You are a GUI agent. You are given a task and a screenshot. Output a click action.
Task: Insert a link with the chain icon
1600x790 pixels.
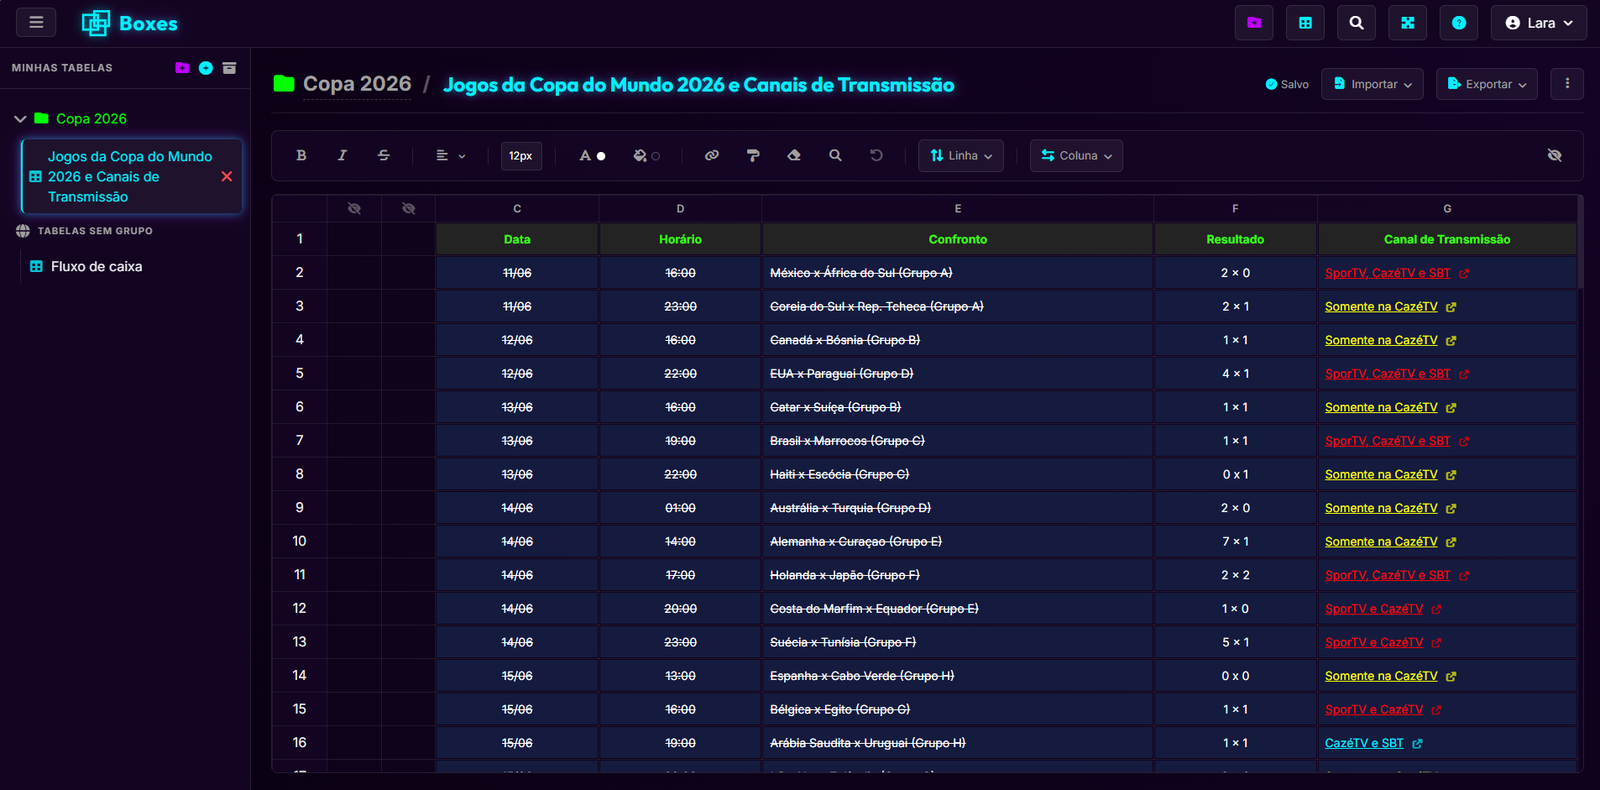coord(712,156)
